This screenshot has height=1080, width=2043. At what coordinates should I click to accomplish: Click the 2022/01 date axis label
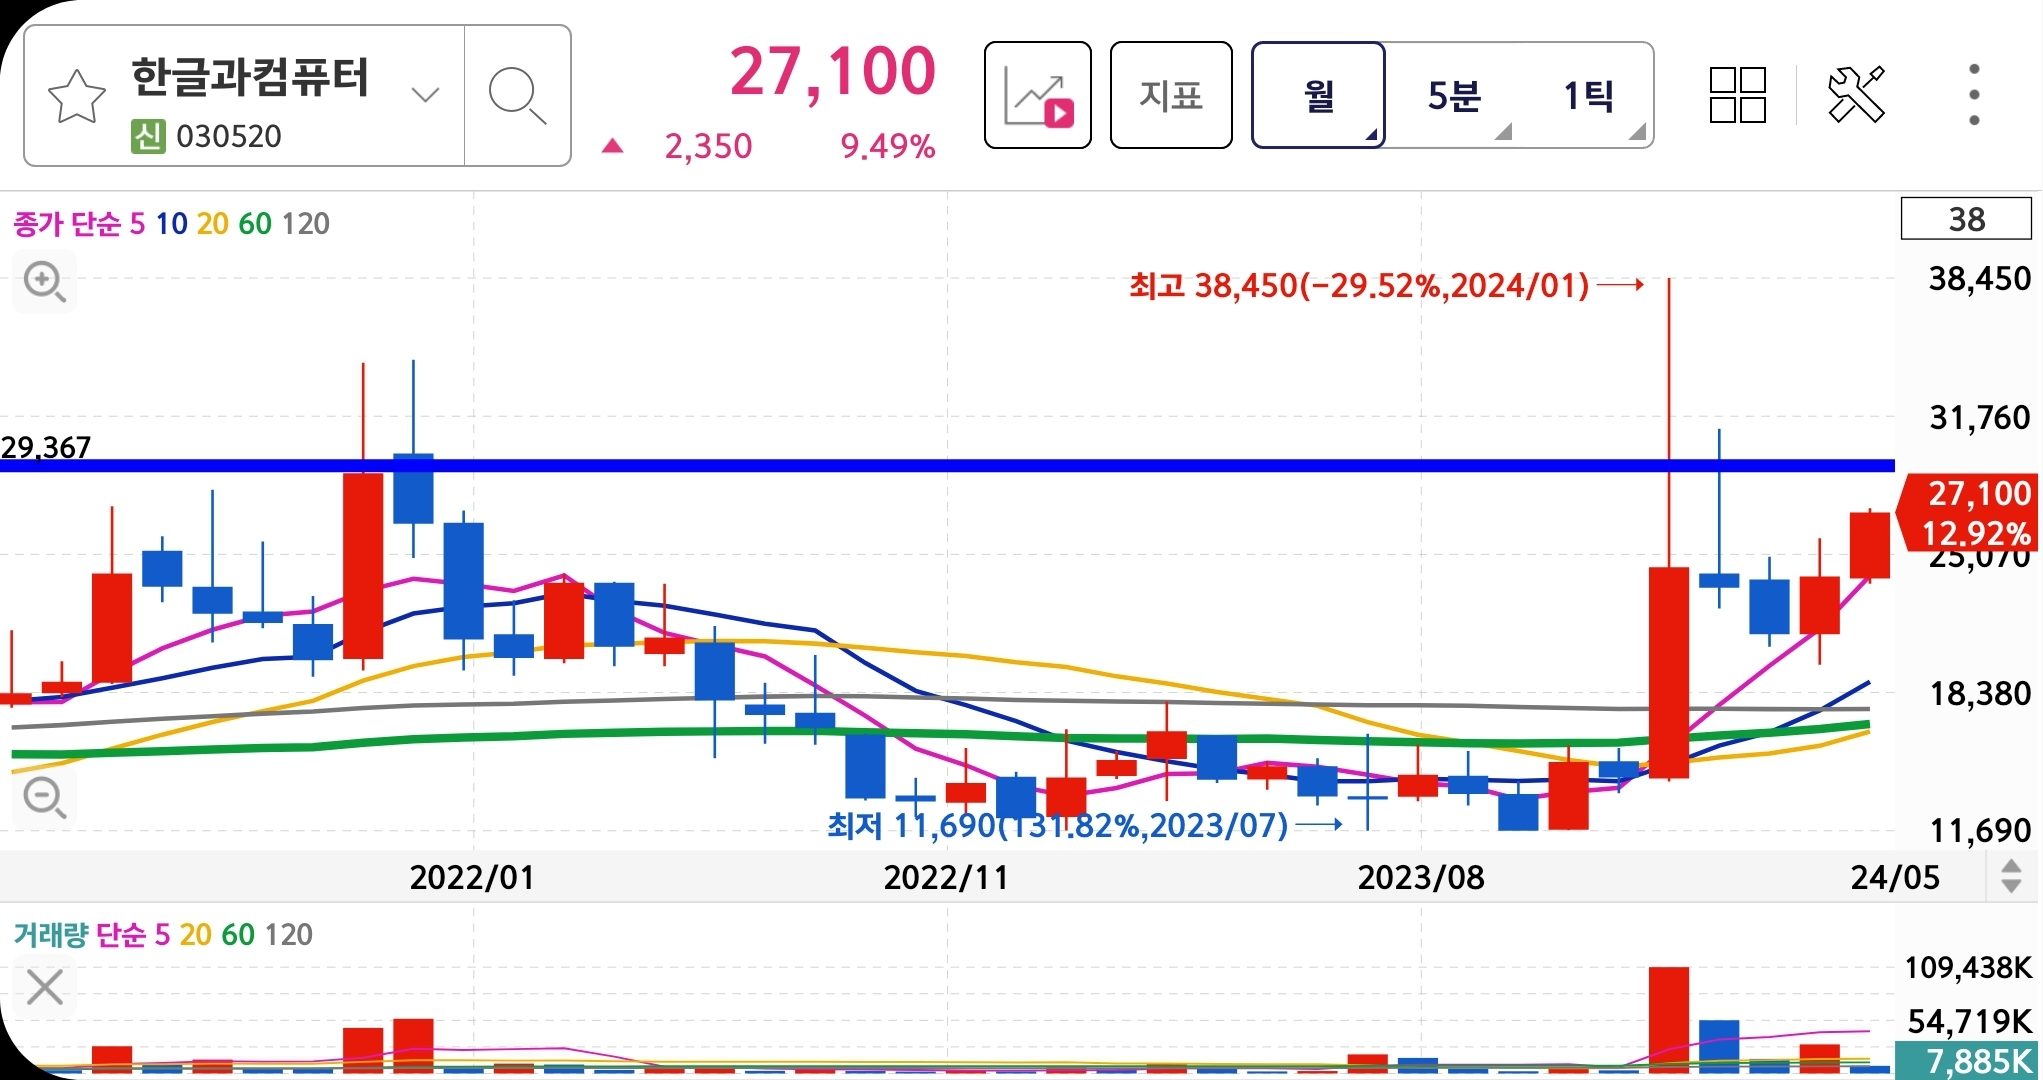[472, 877]
